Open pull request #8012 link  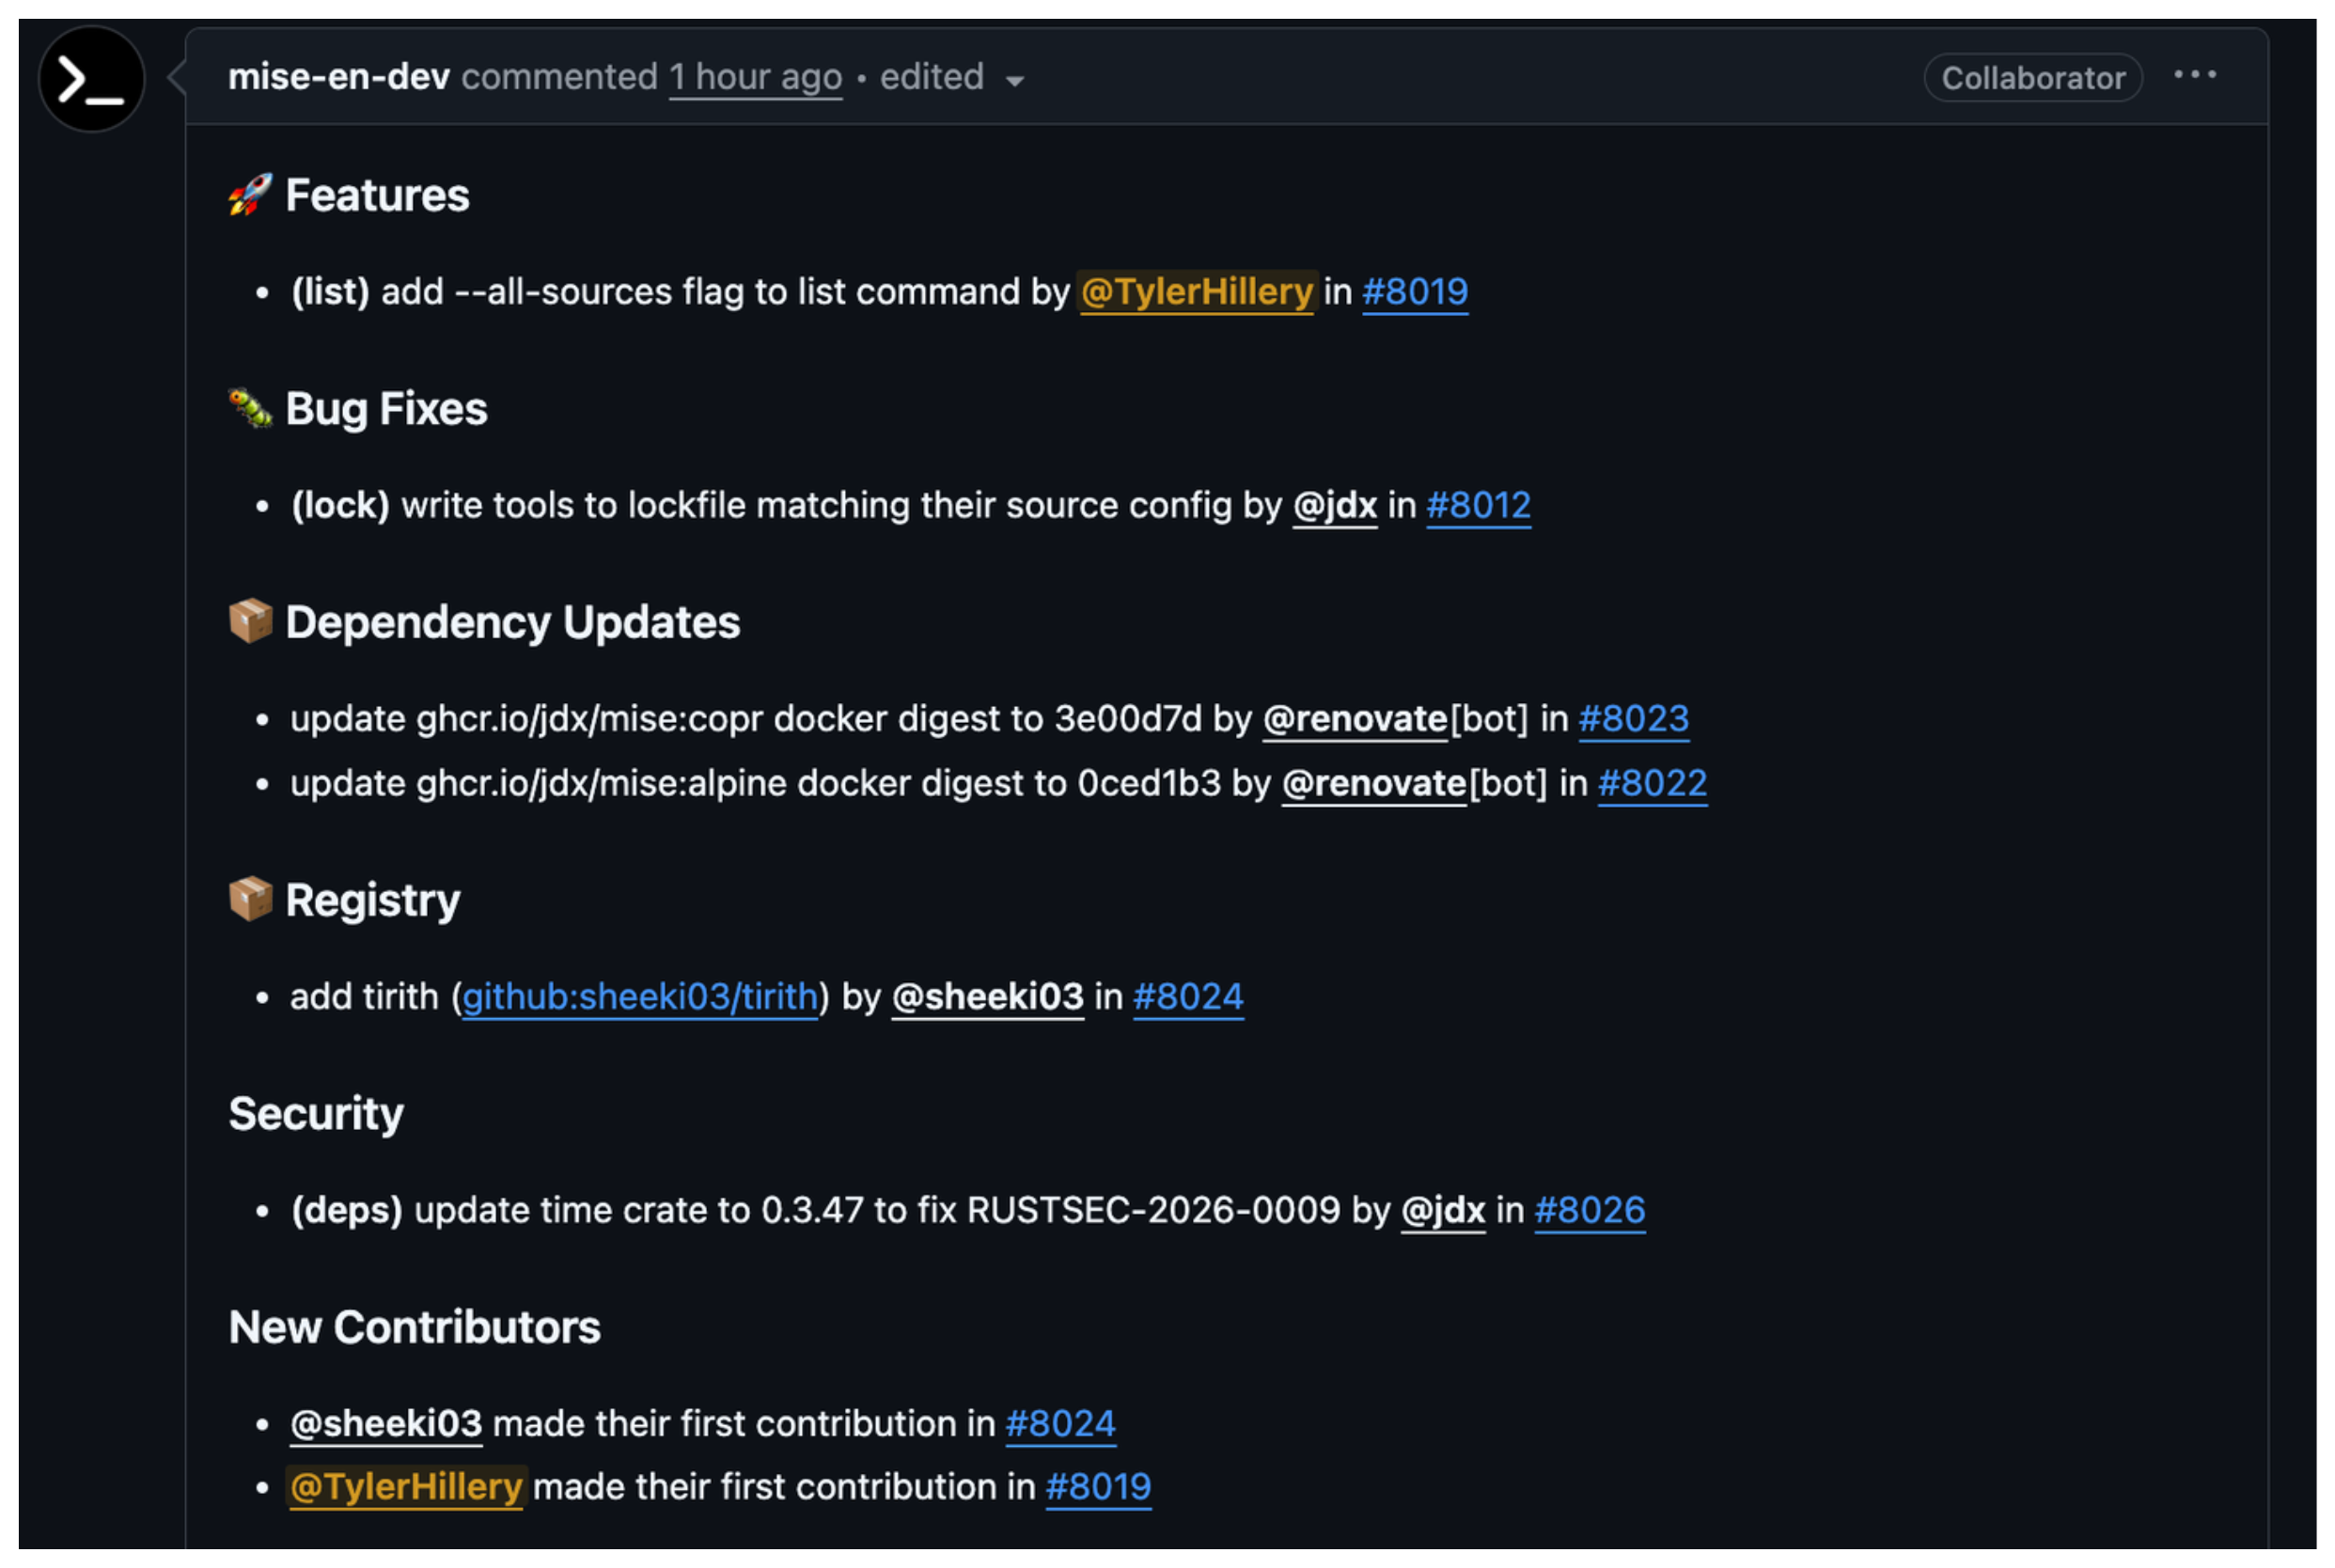[x=1477, y=506]
